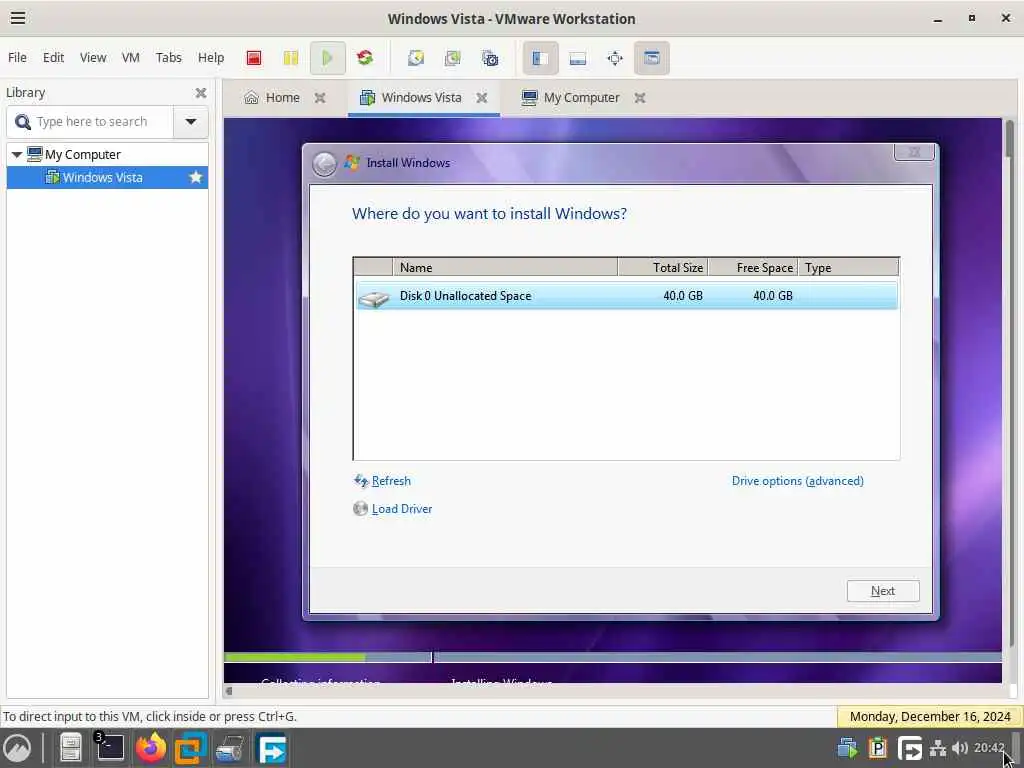Close the Home tab
This screenshot has width=1024, height=768.
(320, 98)
